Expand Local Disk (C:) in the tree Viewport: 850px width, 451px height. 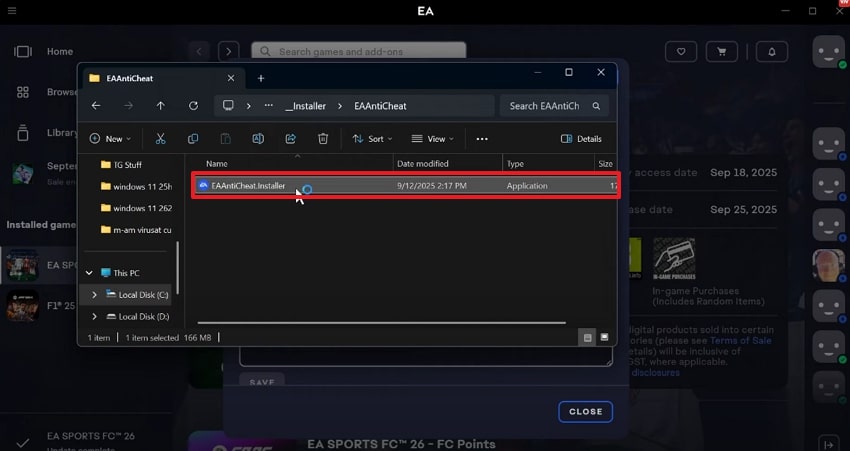(x=94, y=294)
